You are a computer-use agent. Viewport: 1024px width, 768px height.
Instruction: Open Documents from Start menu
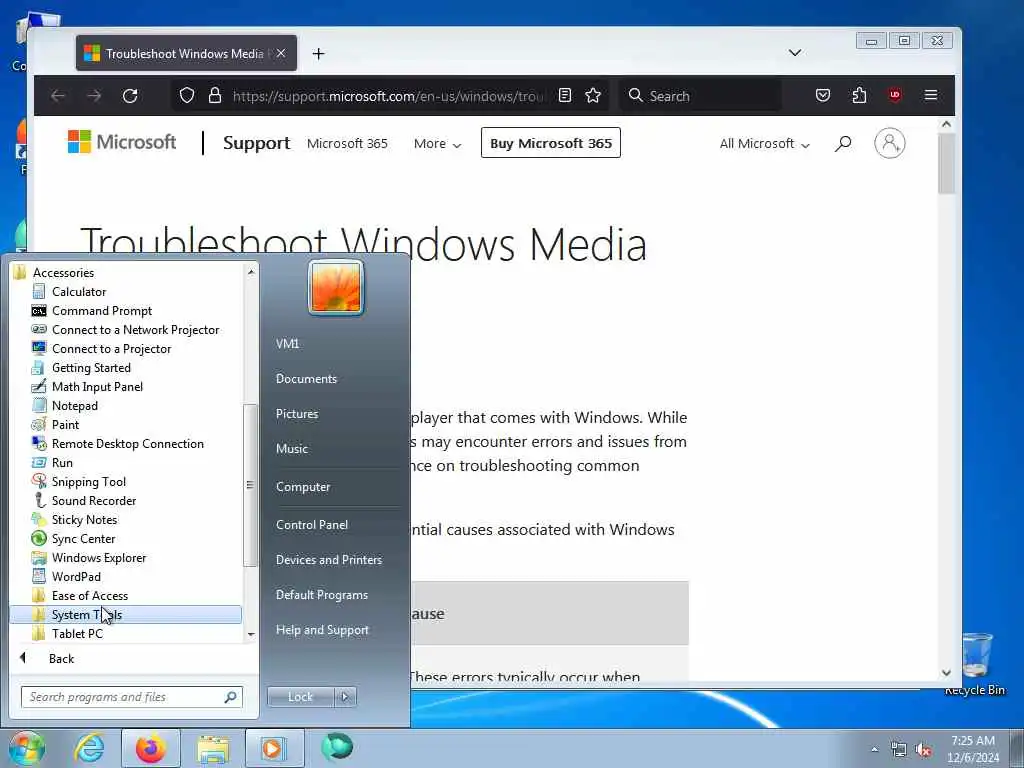[306, 379]
